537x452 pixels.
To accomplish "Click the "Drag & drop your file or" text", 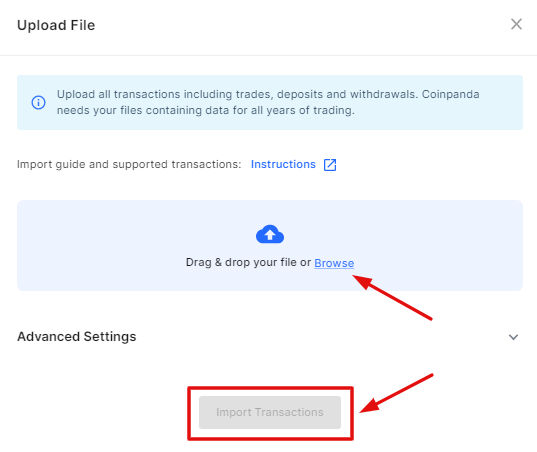I will [248, 263].
